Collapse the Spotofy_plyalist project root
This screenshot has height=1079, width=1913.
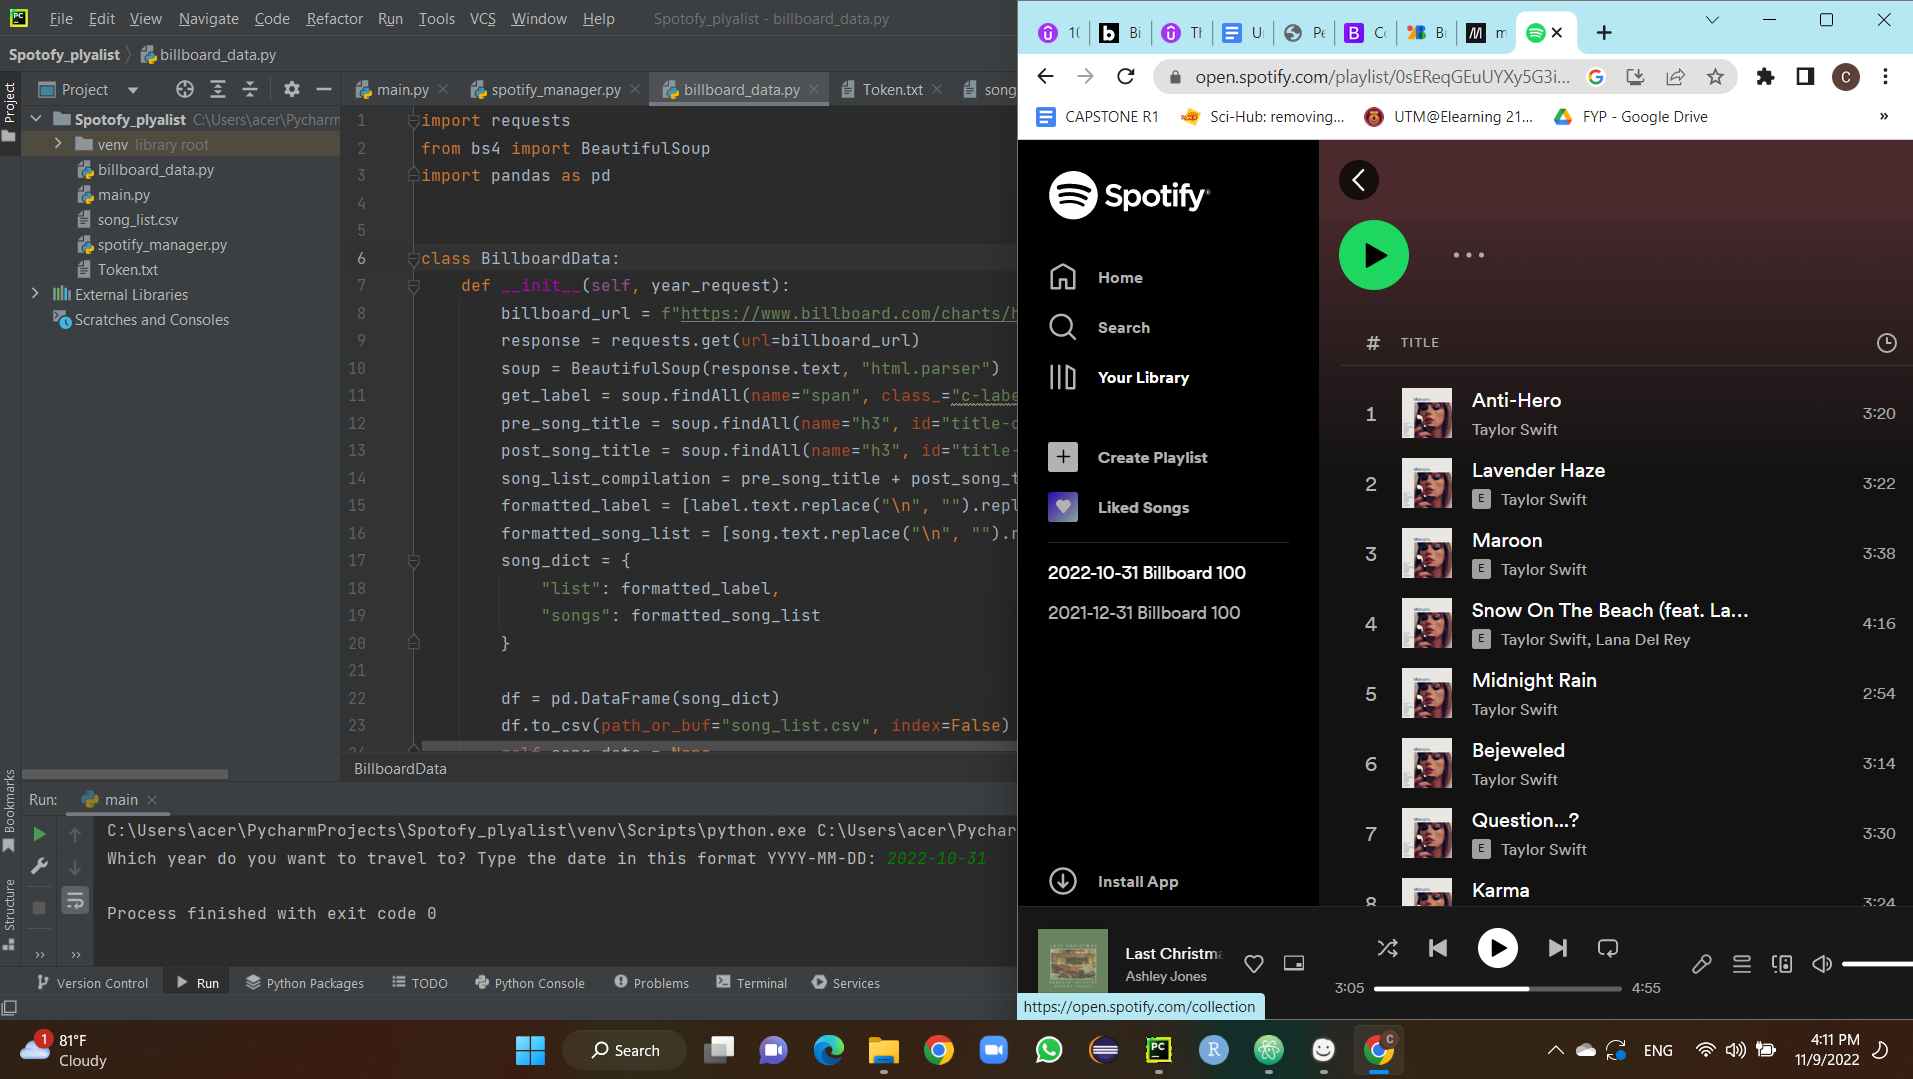[x=36, y=119]
